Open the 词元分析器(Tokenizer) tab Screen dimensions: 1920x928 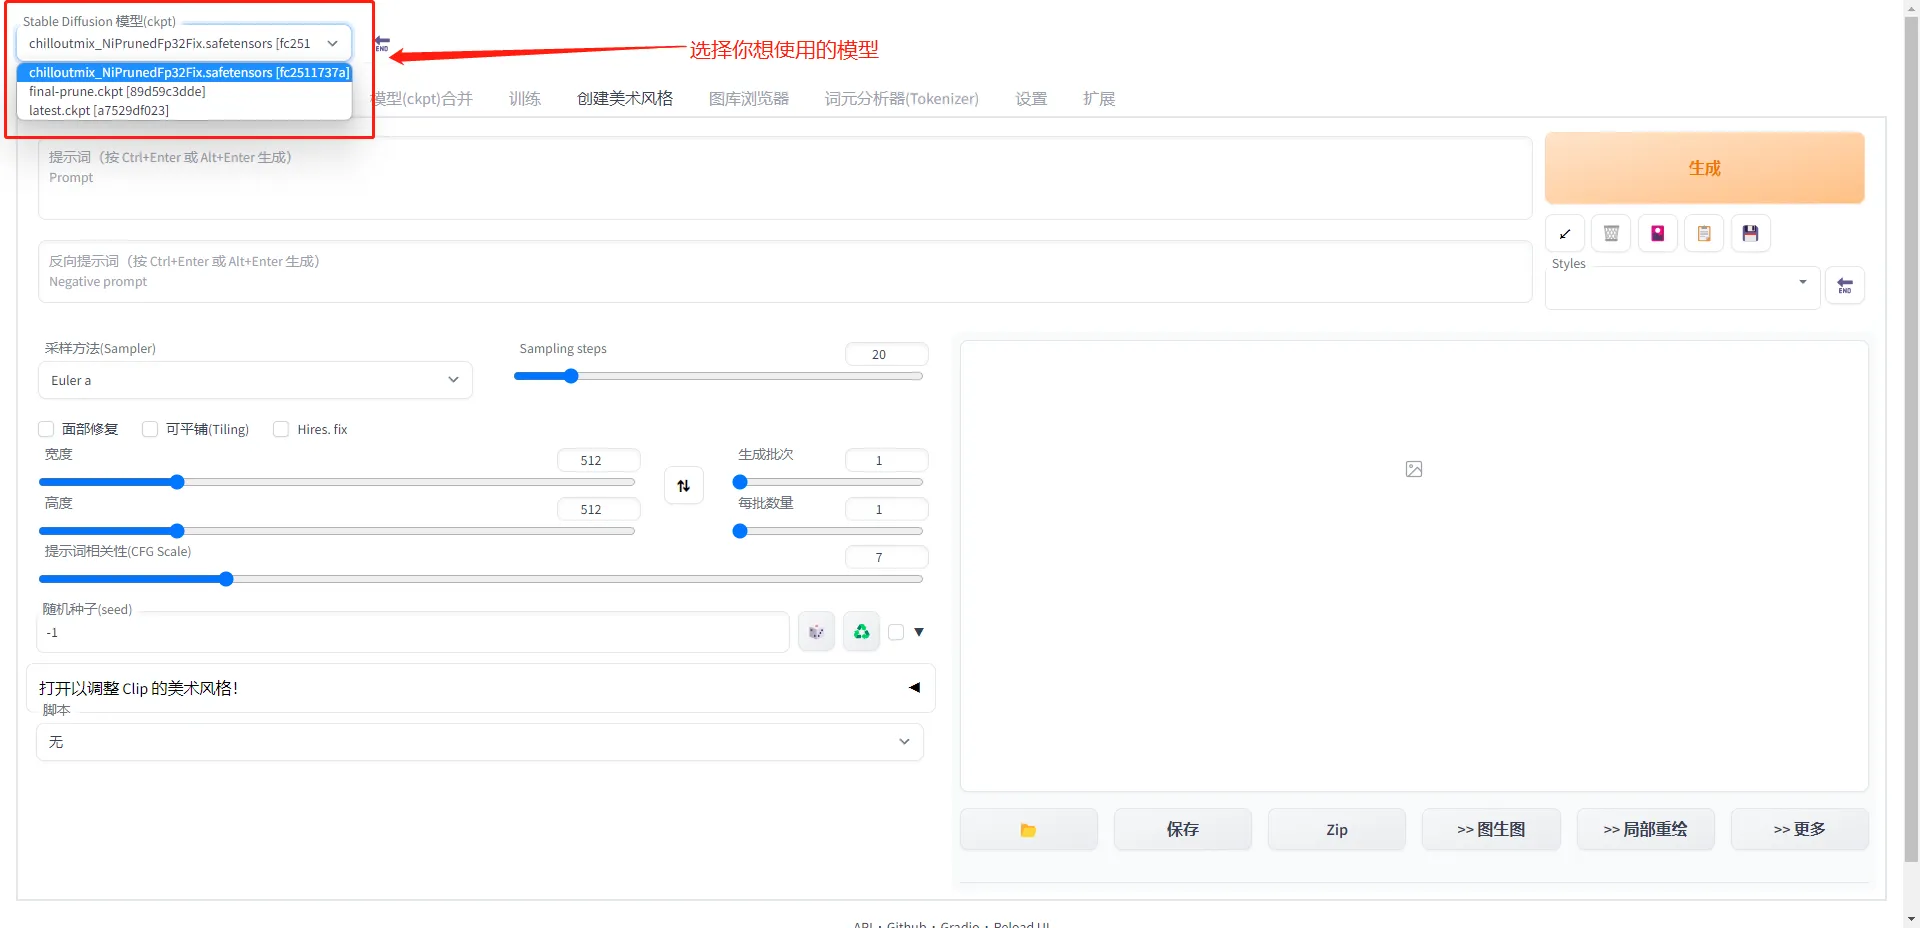click(x=901, y=98)
